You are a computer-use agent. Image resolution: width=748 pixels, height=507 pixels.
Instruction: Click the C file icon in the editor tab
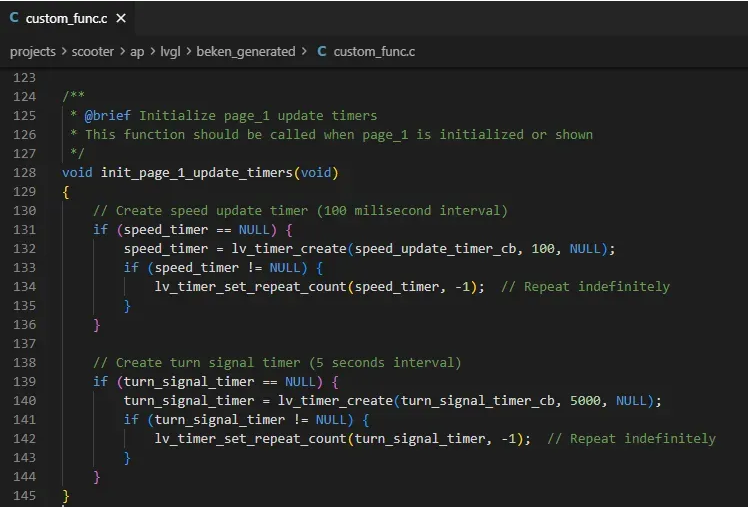click(14, 19)
